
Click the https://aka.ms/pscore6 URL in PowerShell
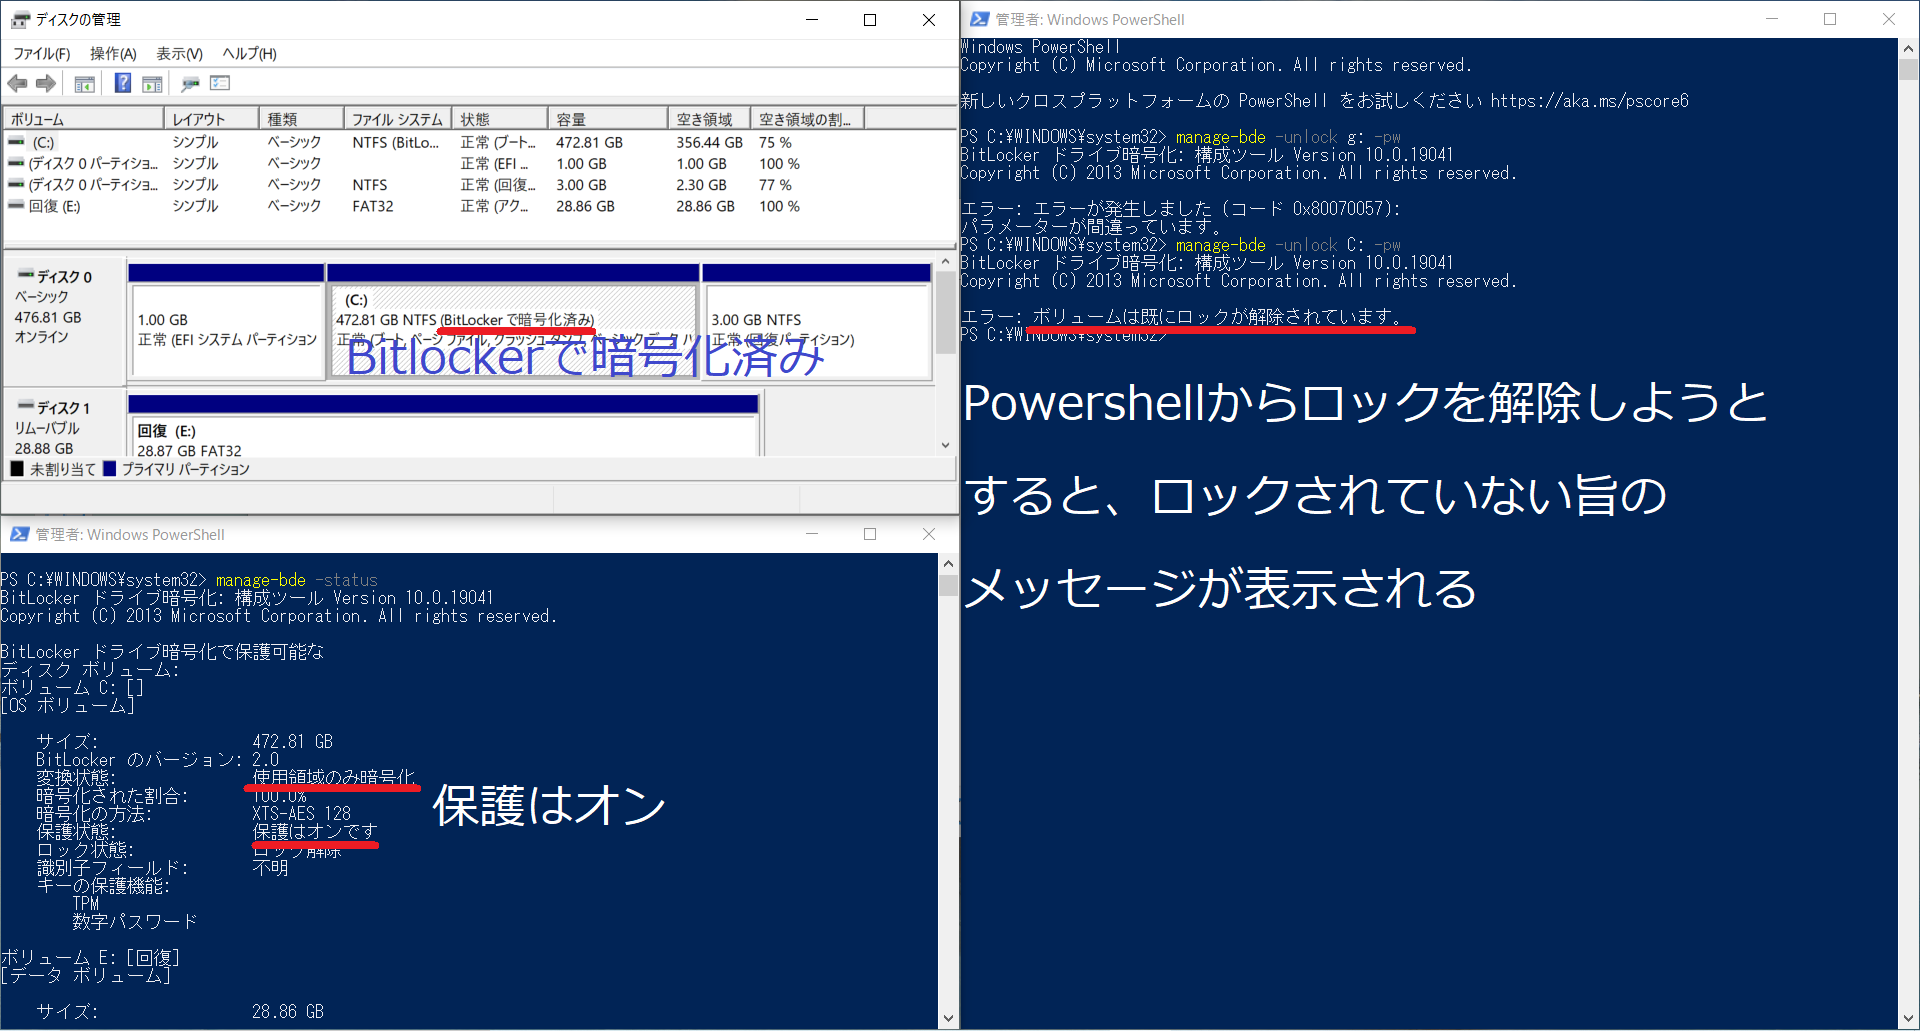pos(1589,100)
